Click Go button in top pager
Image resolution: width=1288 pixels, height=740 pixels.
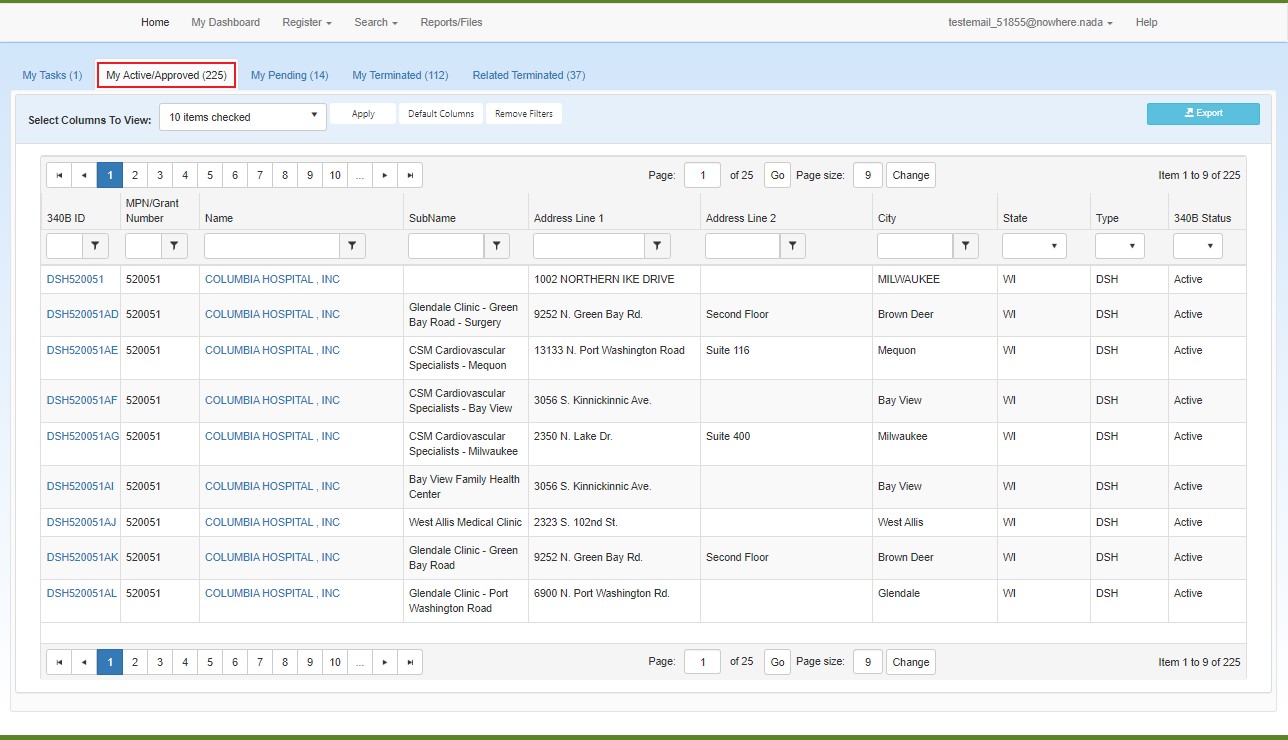click(x=778, y=175)
